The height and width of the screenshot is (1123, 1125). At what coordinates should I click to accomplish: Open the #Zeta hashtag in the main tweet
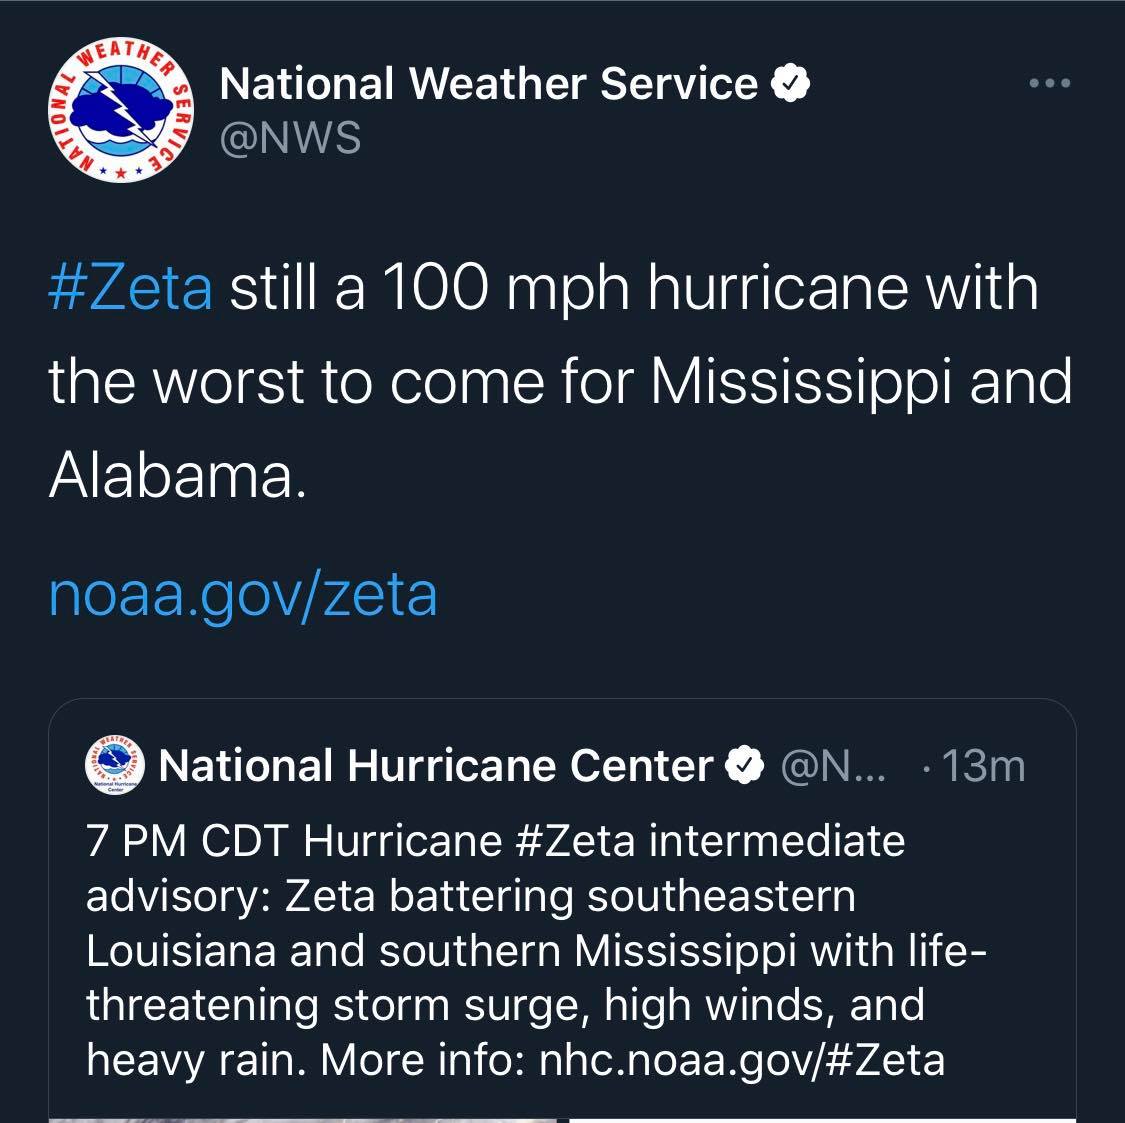[x=131, y=288]
